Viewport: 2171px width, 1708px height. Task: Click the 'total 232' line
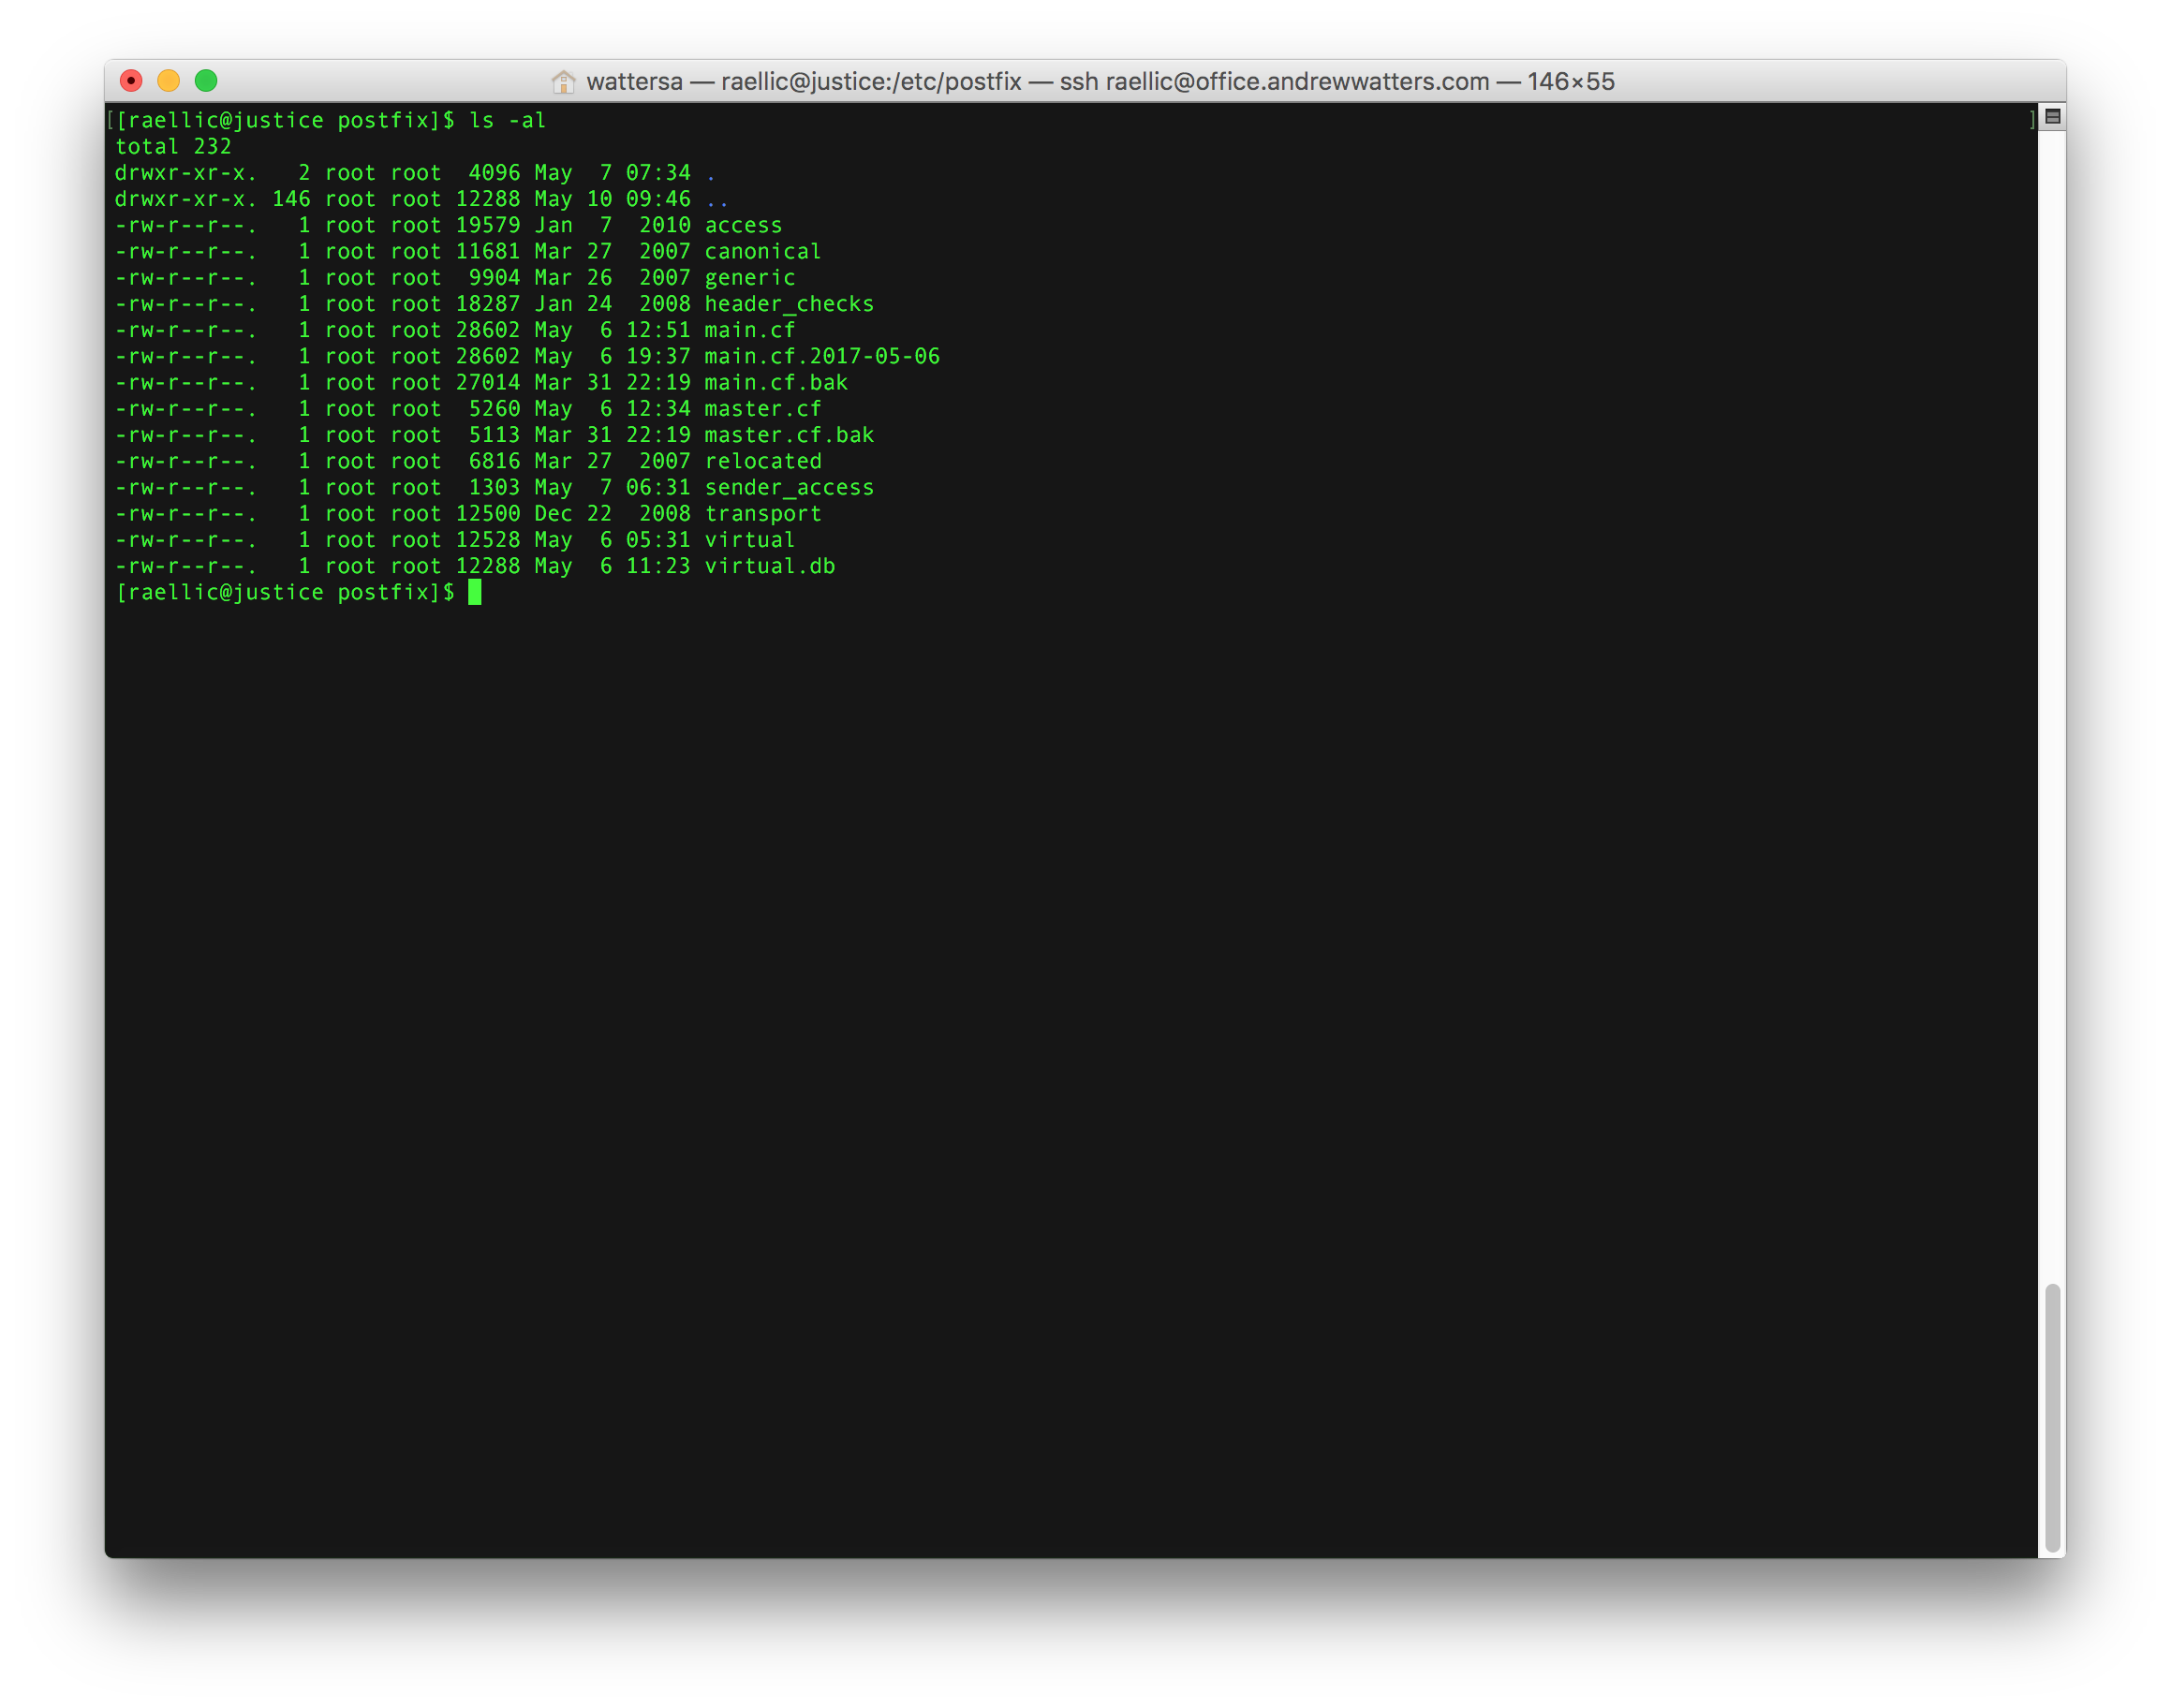[x=173, y=147]
